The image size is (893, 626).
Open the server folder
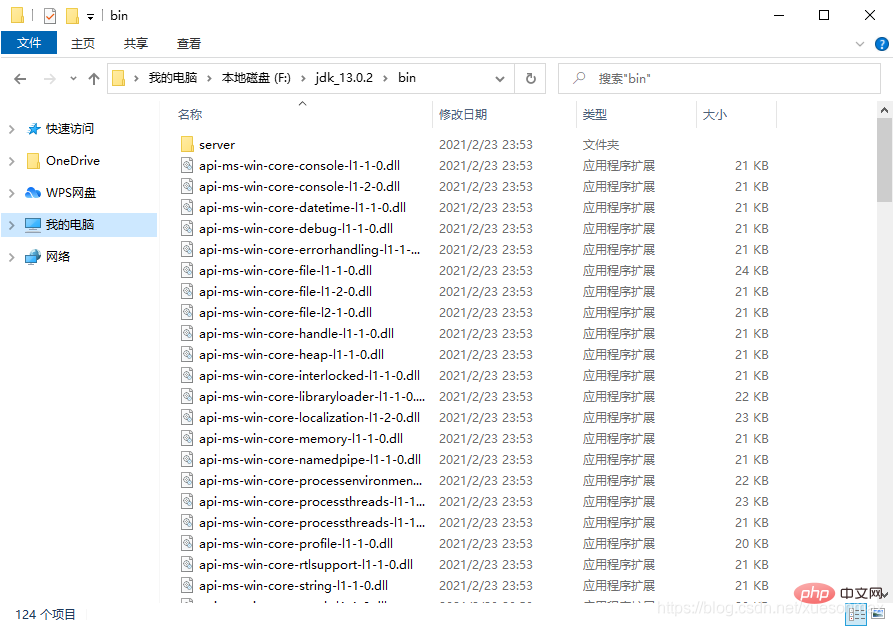pos(215,143)
